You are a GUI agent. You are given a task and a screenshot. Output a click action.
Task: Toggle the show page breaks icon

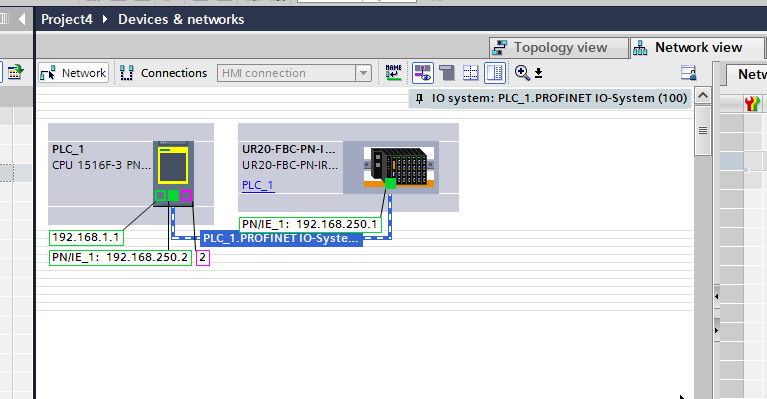471,73
